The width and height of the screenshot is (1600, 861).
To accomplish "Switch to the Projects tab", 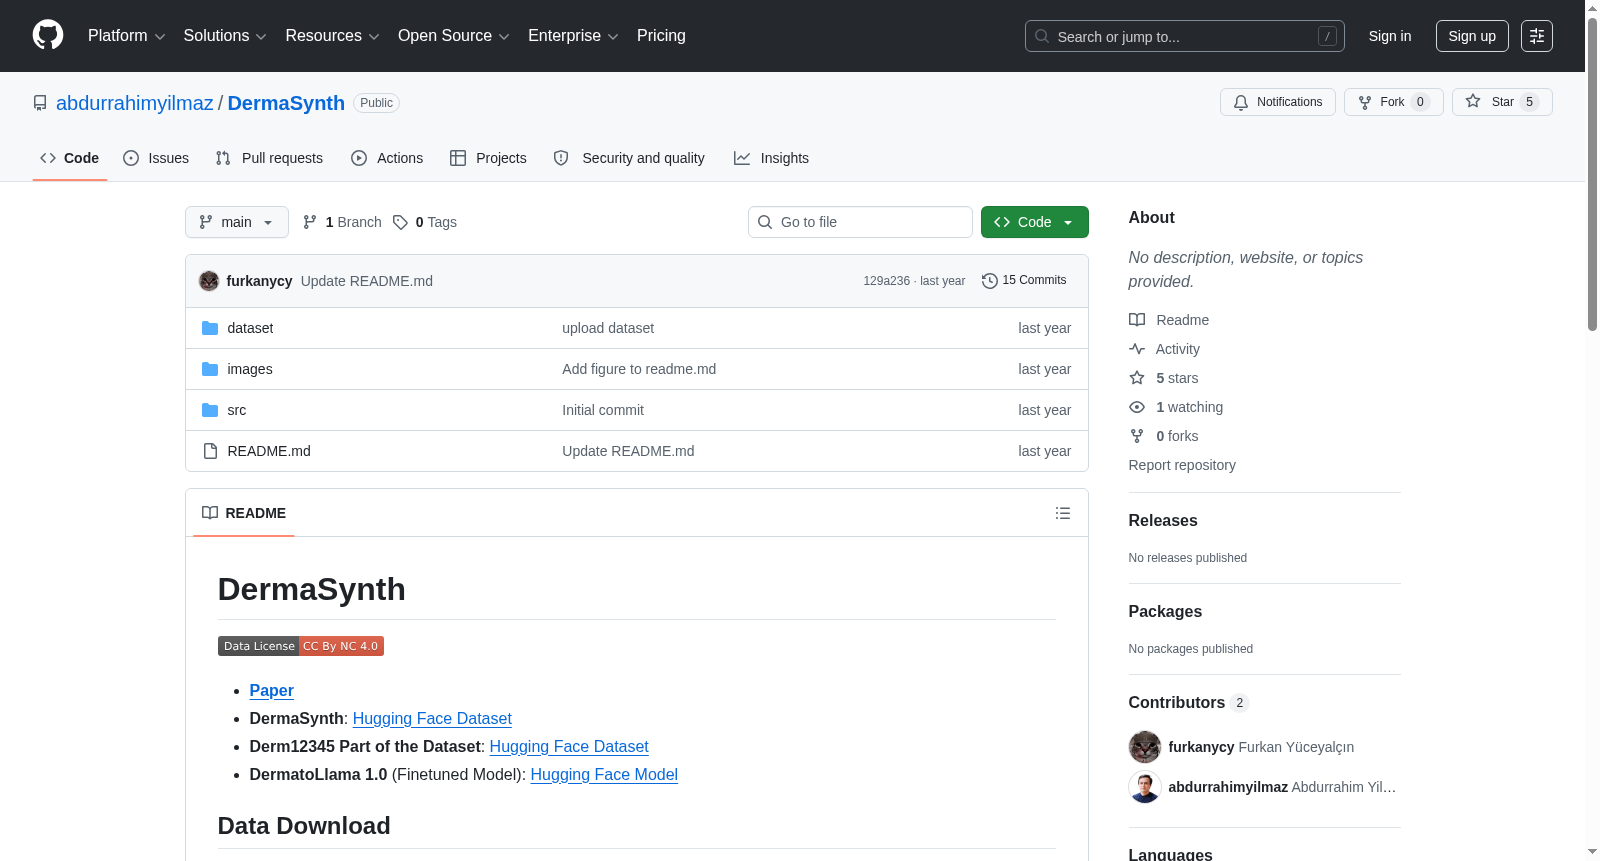I will point(488,158).
